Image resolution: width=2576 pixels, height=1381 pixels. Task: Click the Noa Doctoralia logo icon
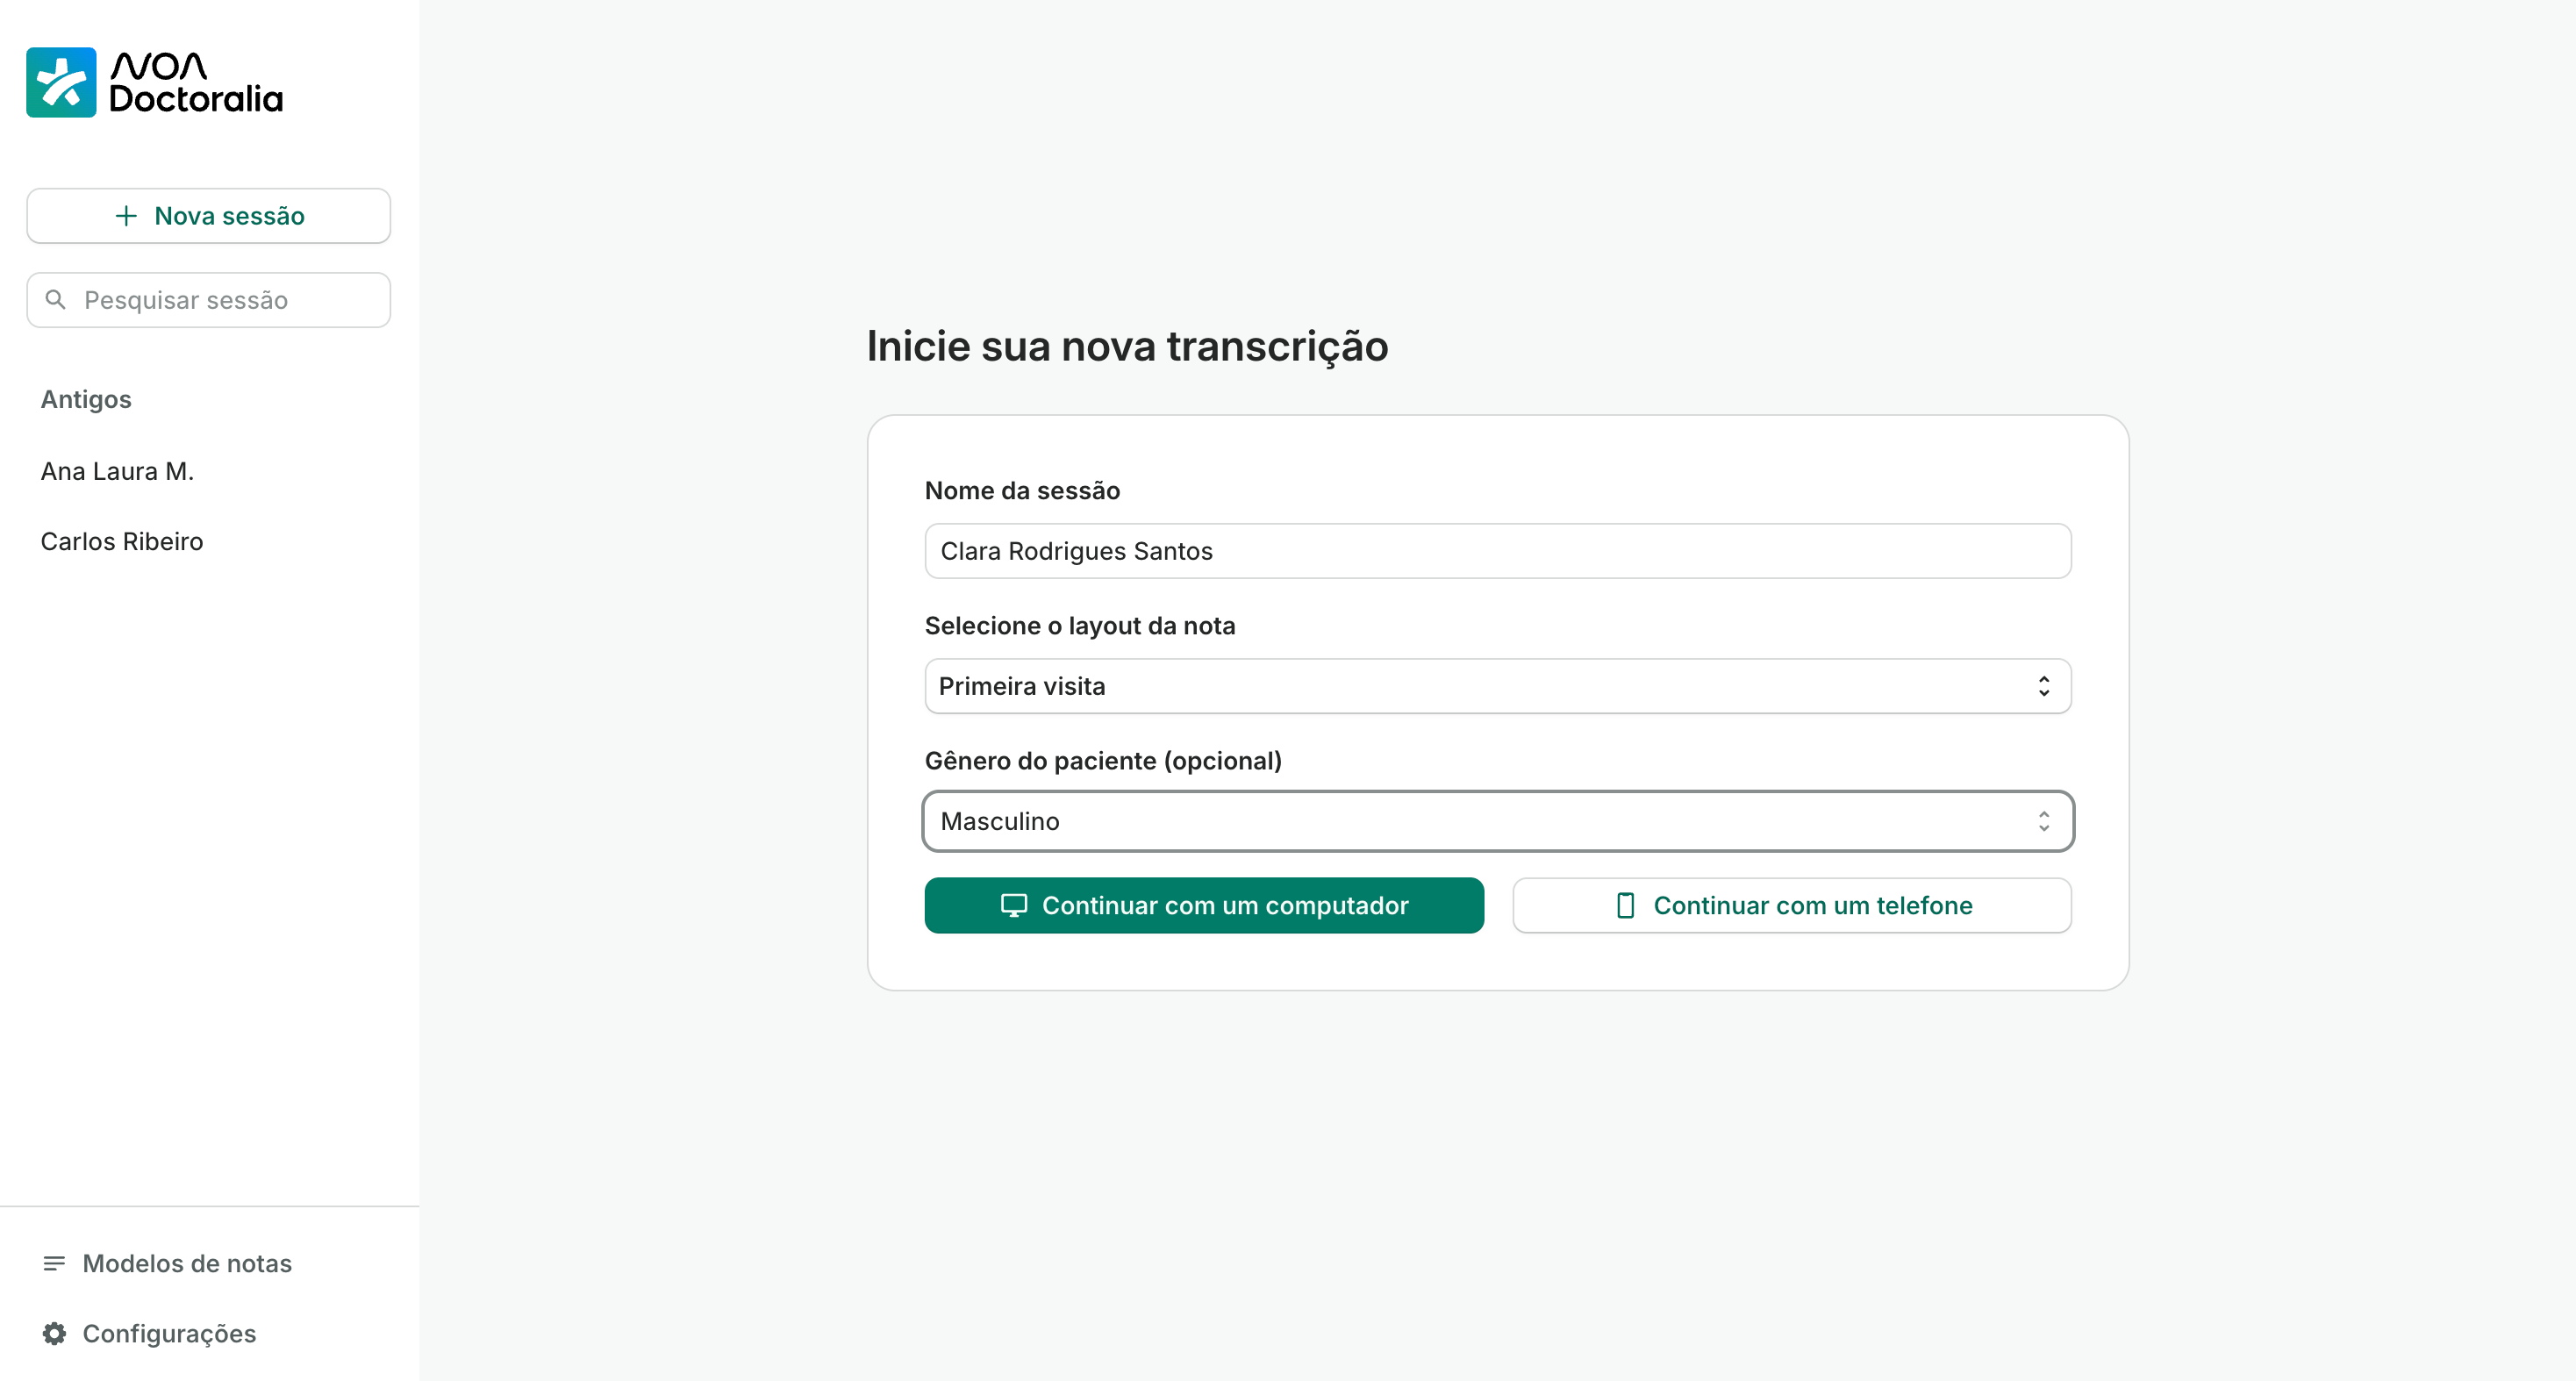(61, 82)
